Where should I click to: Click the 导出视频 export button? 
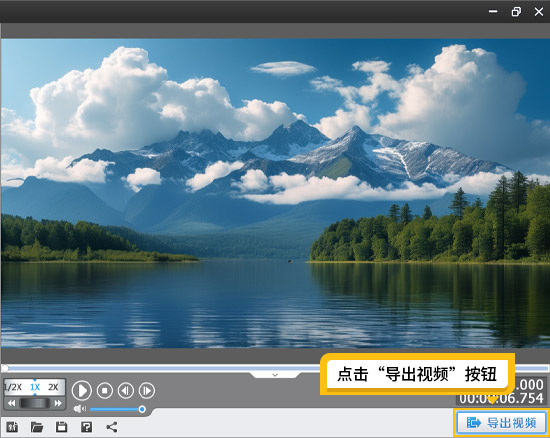coord(501,423)
